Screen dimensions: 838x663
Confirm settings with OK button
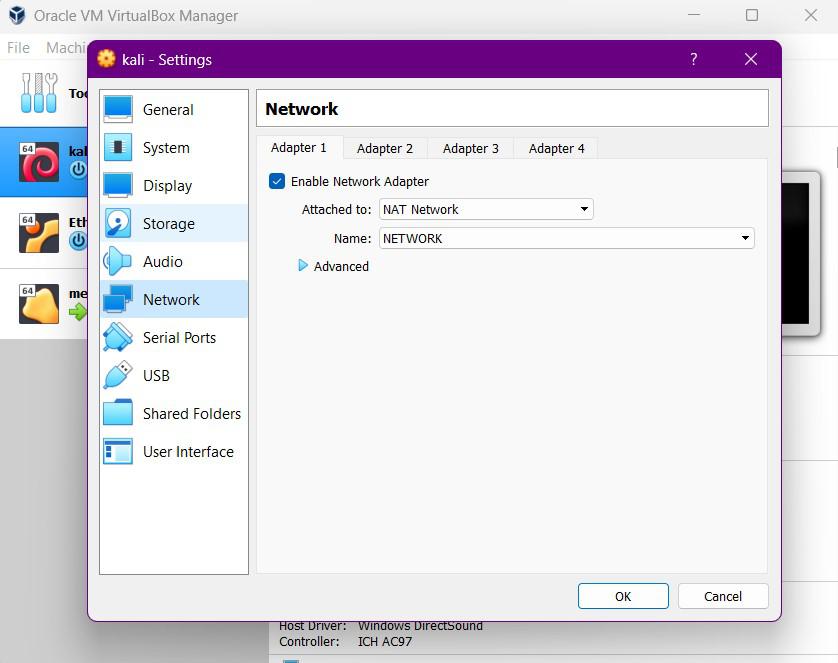click(x=623, y=596)
